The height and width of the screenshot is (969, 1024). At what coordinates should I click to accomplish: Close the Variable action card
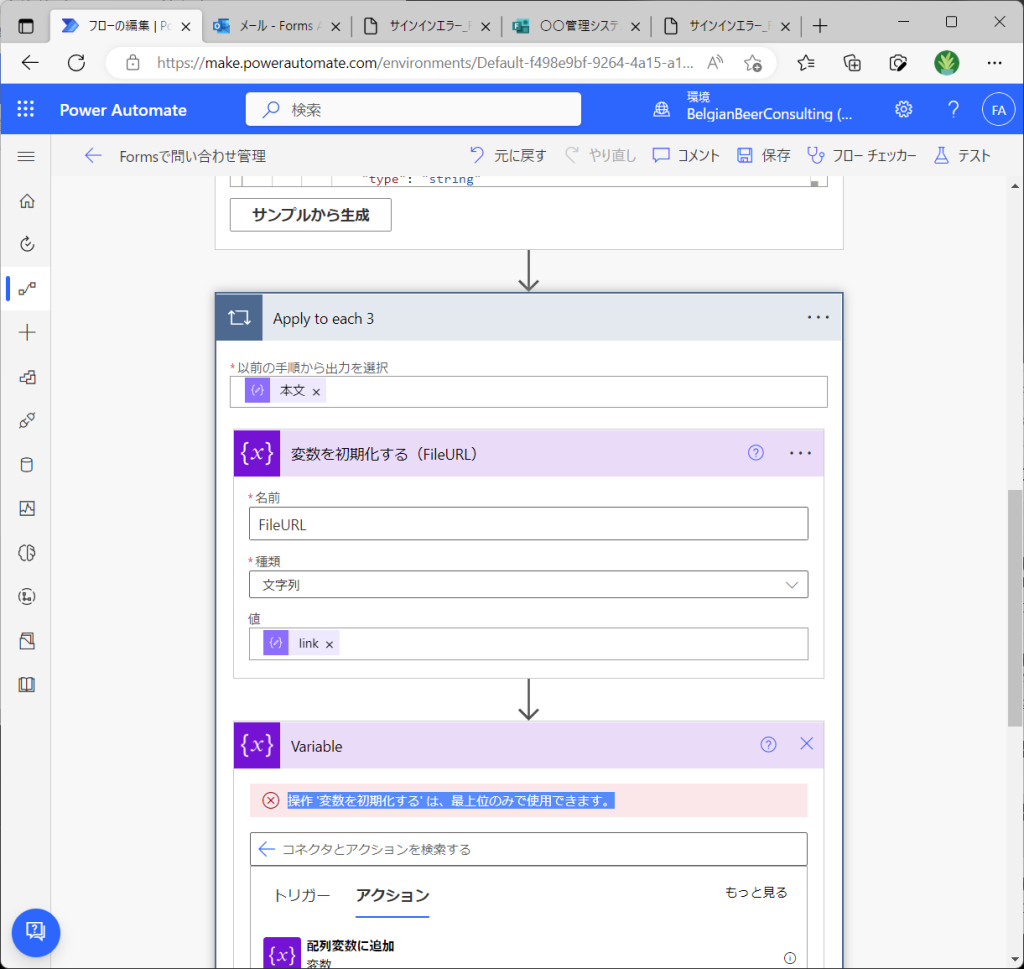[x=807, y=744]
